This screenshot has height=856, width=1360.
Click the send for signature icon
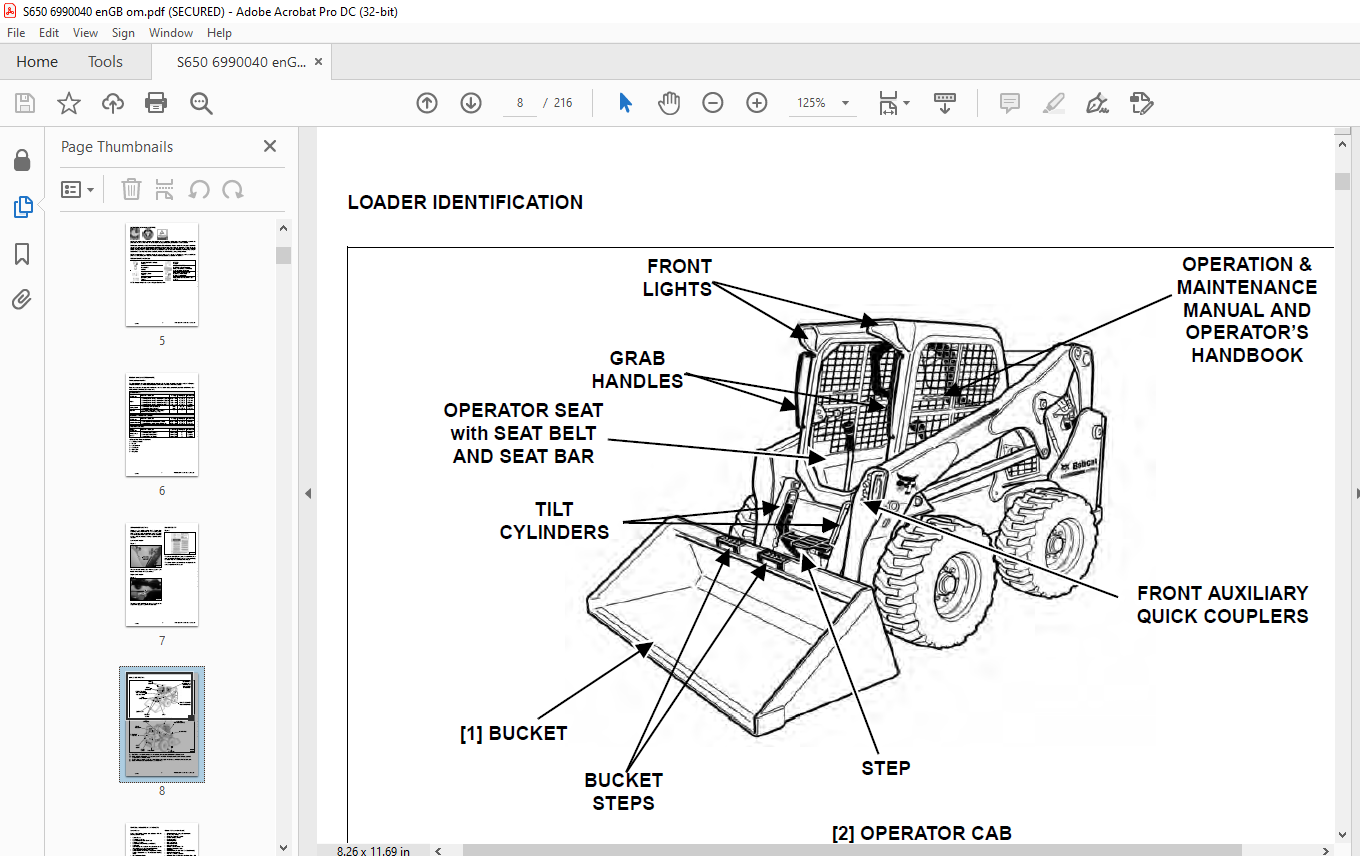(x=1142, y=103)
